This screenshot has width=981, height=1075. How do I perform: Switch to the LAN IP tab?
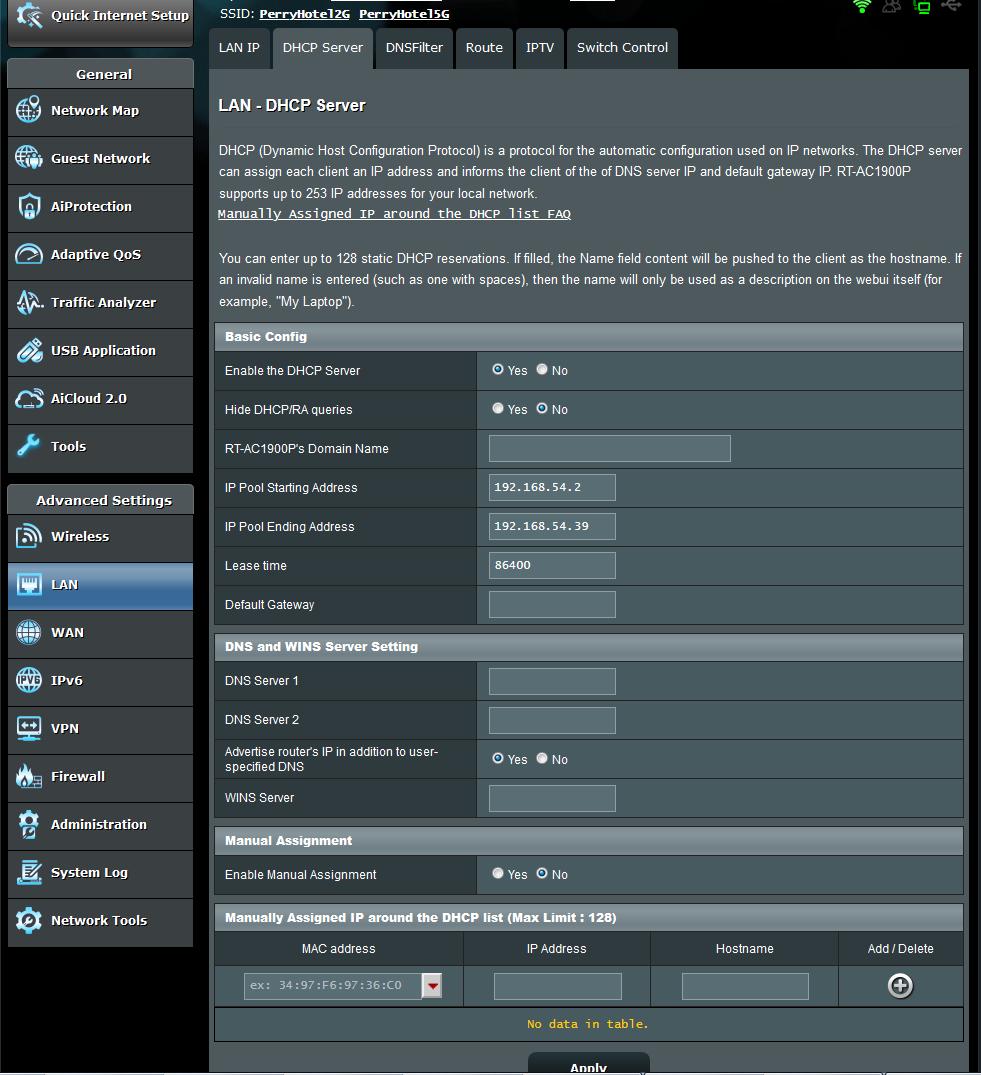point(239,48)
